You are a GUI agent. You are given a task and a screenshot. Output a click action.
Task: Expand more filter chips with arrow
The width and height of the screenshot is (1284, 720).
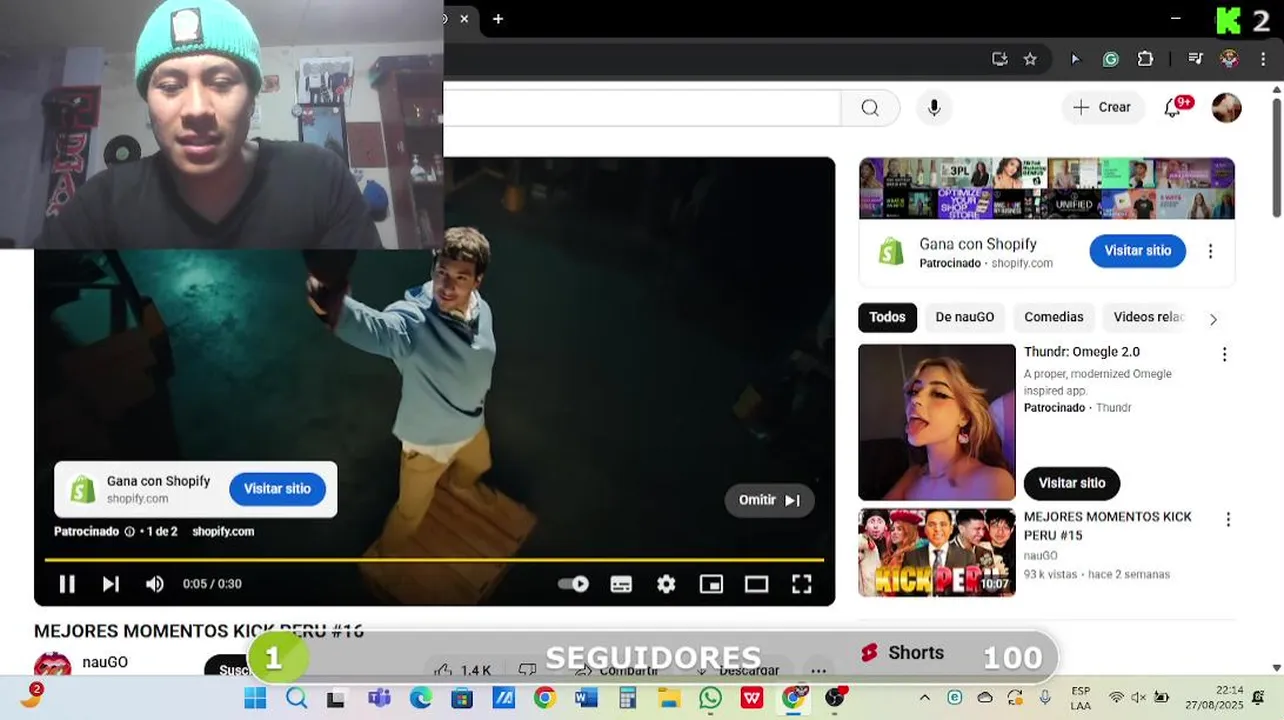[x=1213, y=319]
